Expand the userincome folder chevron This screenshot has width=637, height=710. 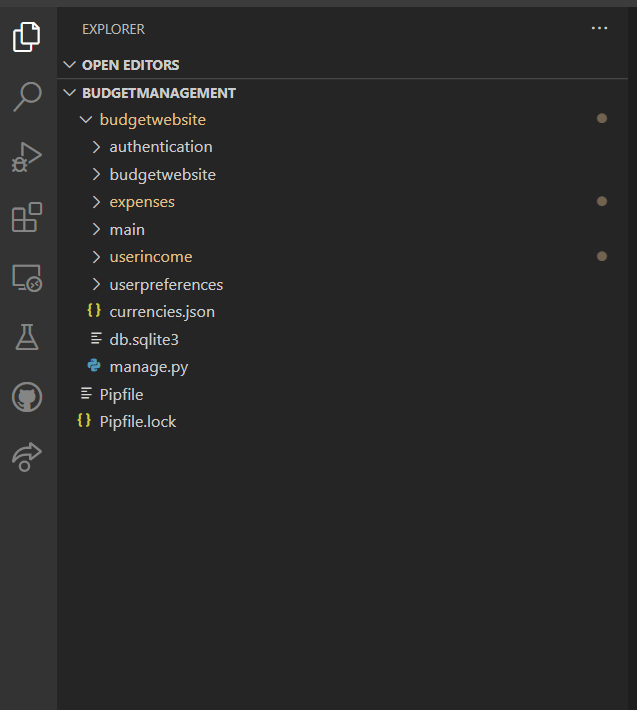(x=96, y=257)
